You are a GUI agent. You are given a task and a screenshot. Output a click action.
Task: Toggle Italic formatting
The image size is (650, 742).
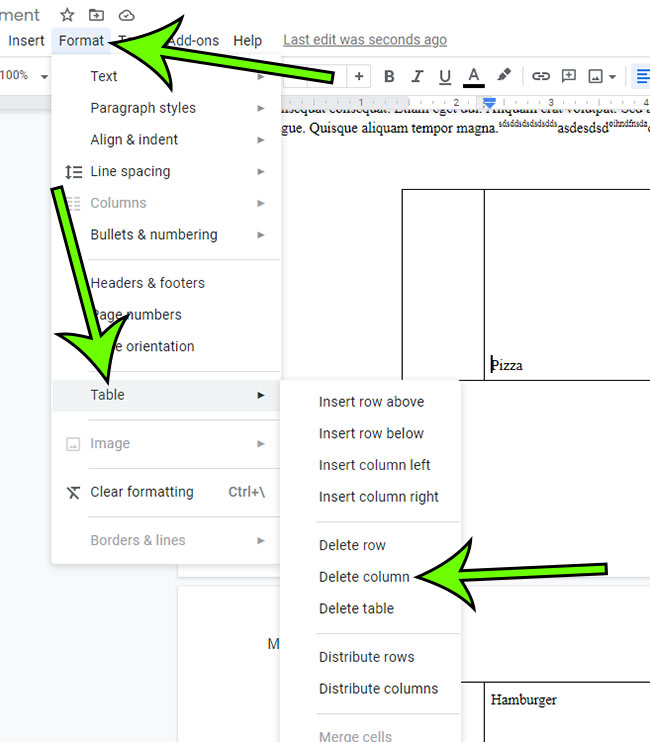[x=417, y=76]
